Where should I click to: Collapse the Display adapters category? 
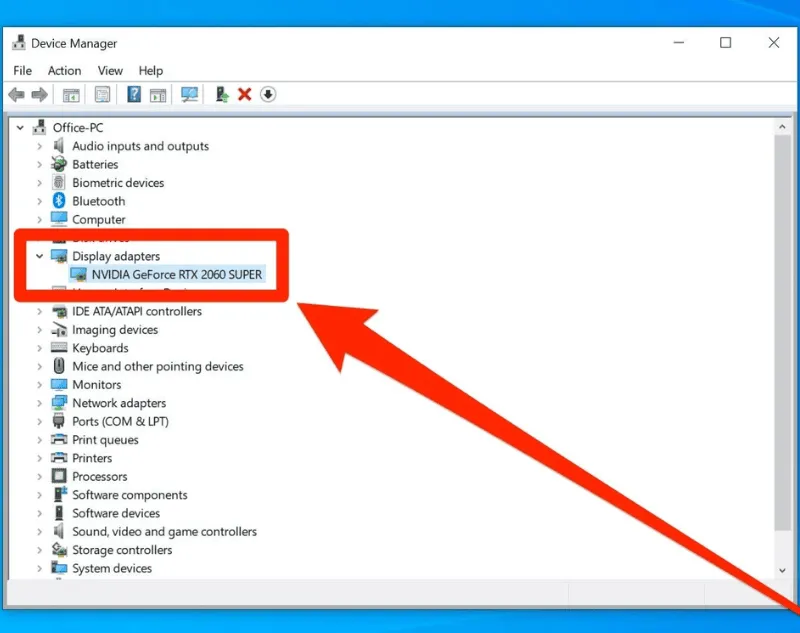[40, 256]
